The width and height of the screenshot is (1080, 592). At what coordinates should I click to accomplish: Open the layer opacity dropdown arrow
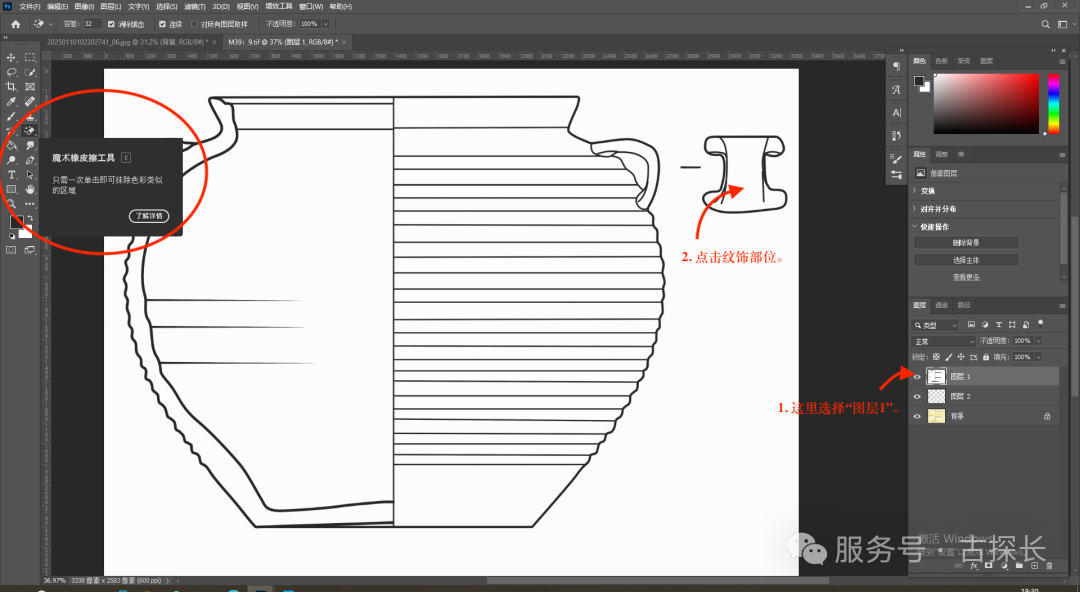click(1038, 341)
